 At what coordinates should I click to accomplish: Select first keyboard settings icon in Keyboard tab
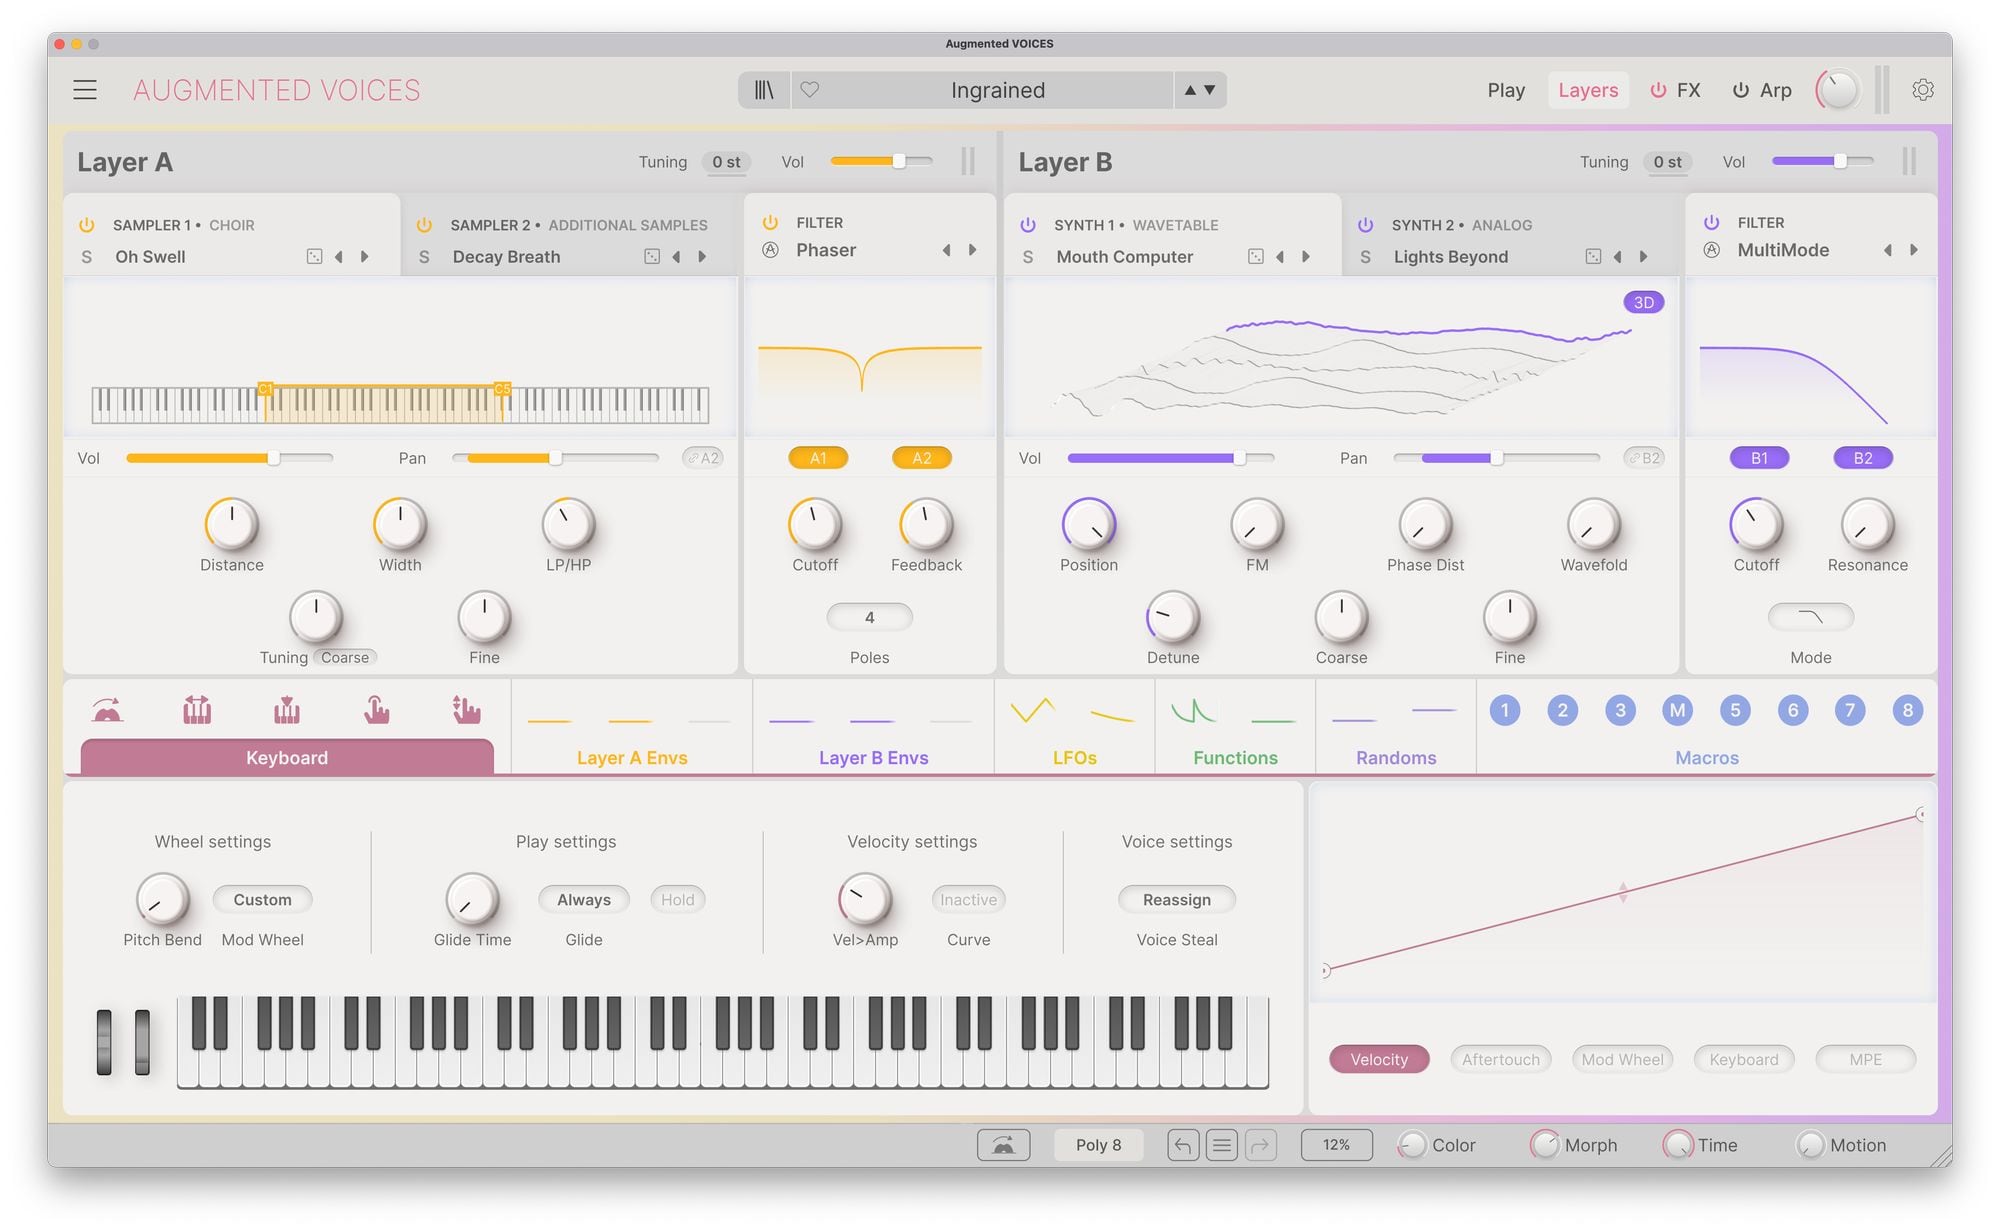pyautogui.click(x=107, y=710)
